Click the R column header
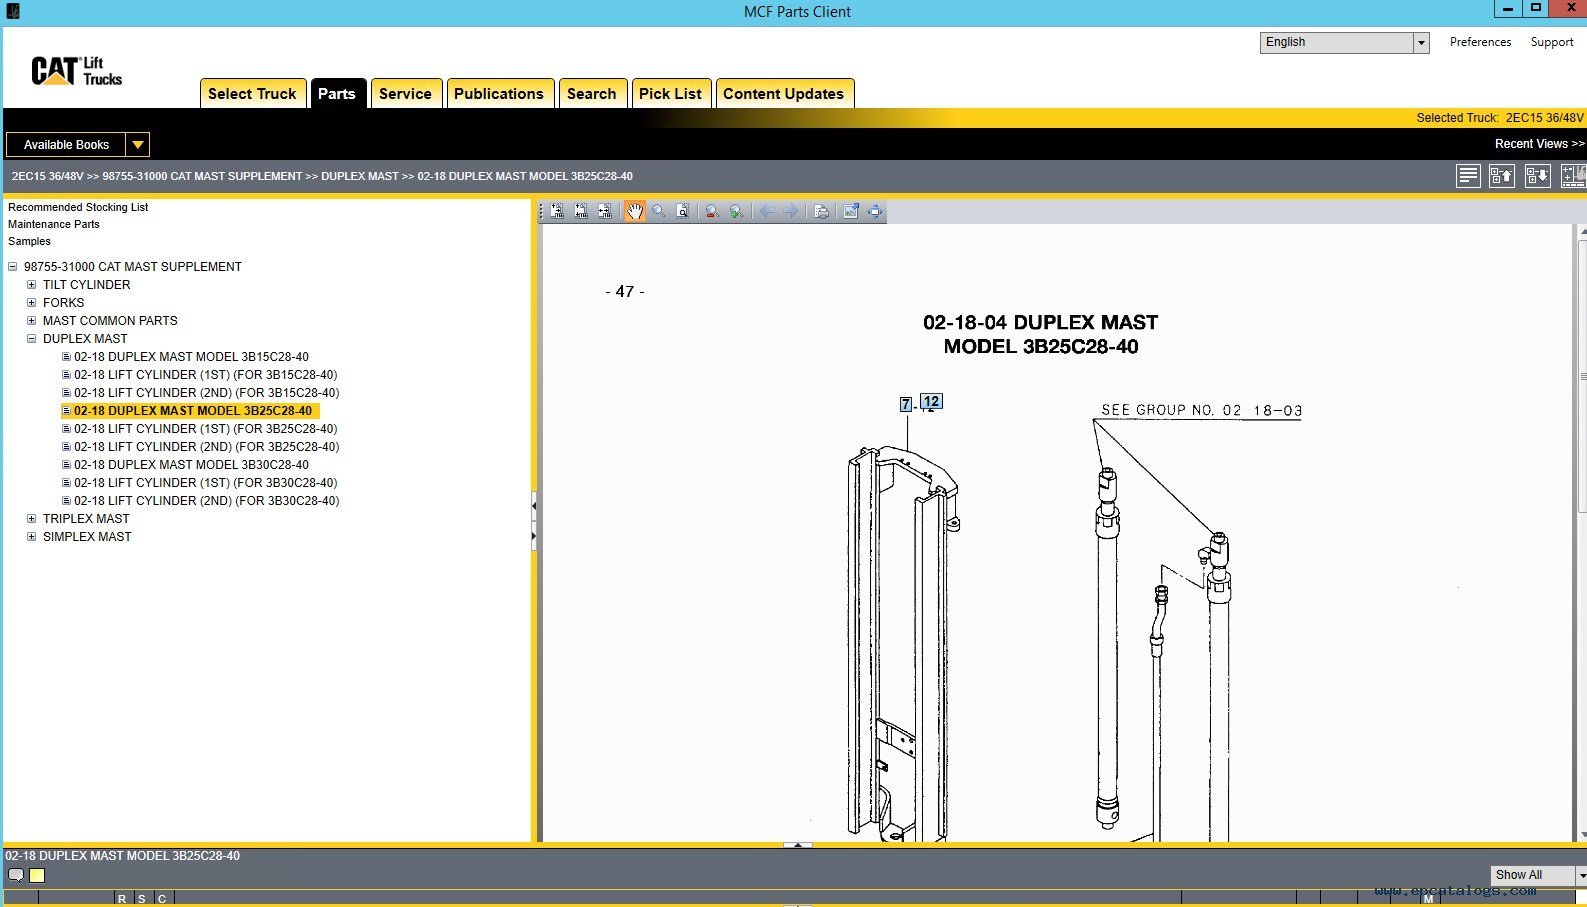 (122, 899)
